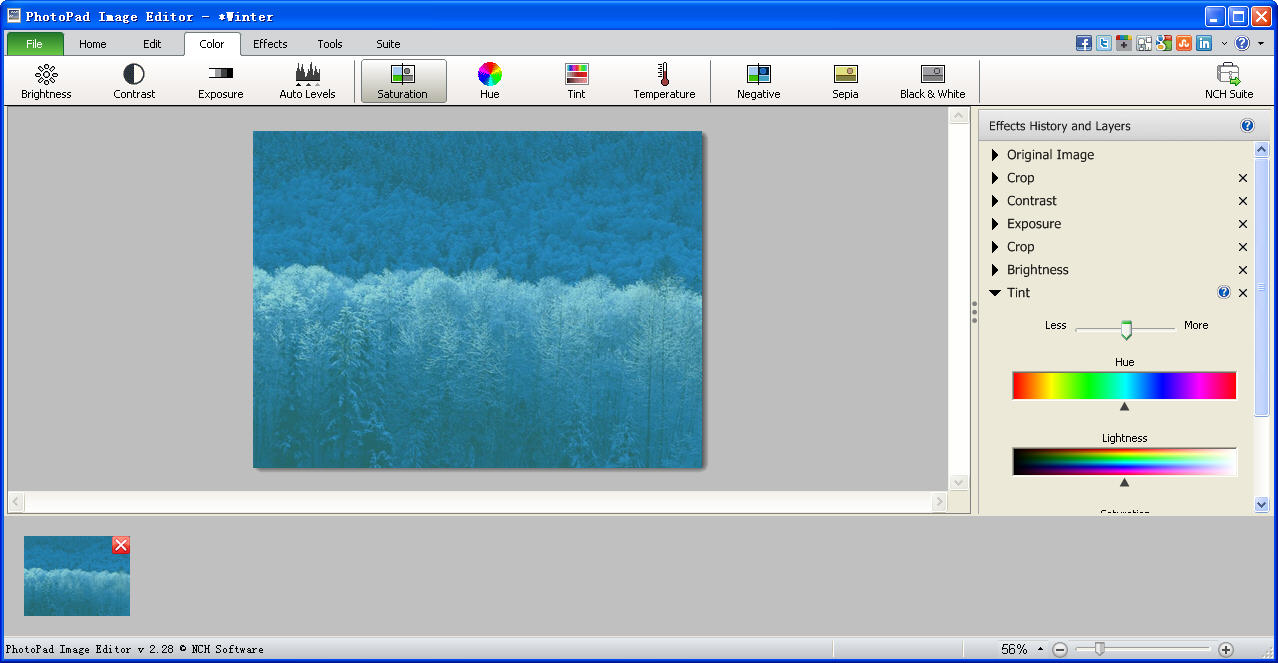Expand the Original Image layer

995,155
